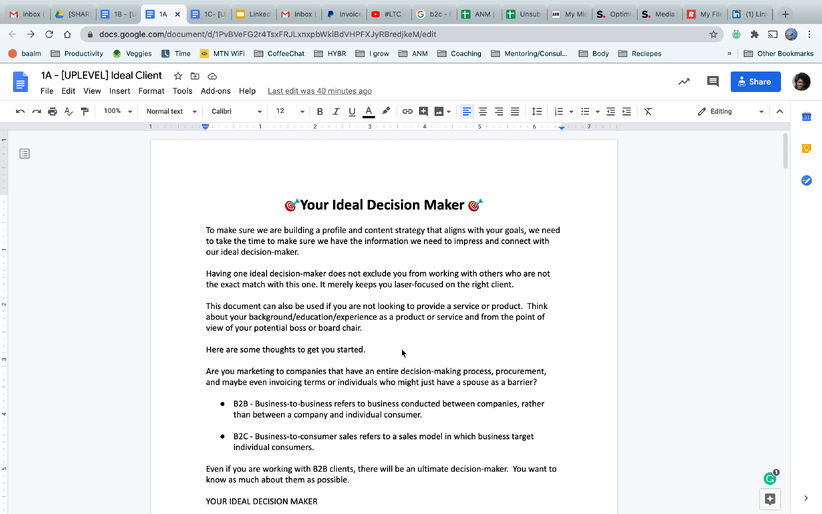Image resolution: width=822 pixels, height=514 pixels.
Task: Open Google account avatar
Action: click(x=801, y=82)
